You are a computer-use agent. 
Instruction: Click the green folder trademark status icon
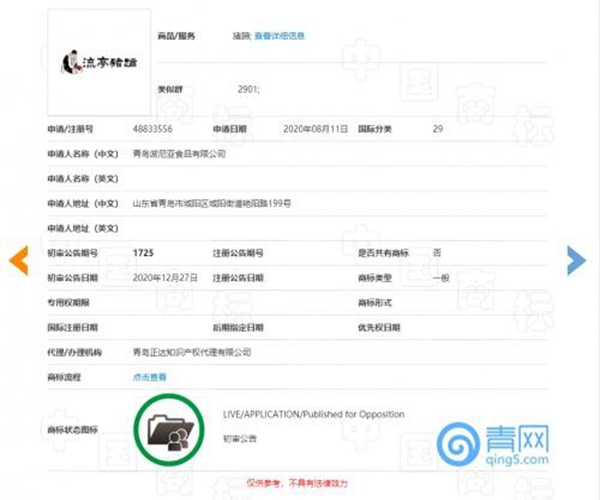click(169, 430)
